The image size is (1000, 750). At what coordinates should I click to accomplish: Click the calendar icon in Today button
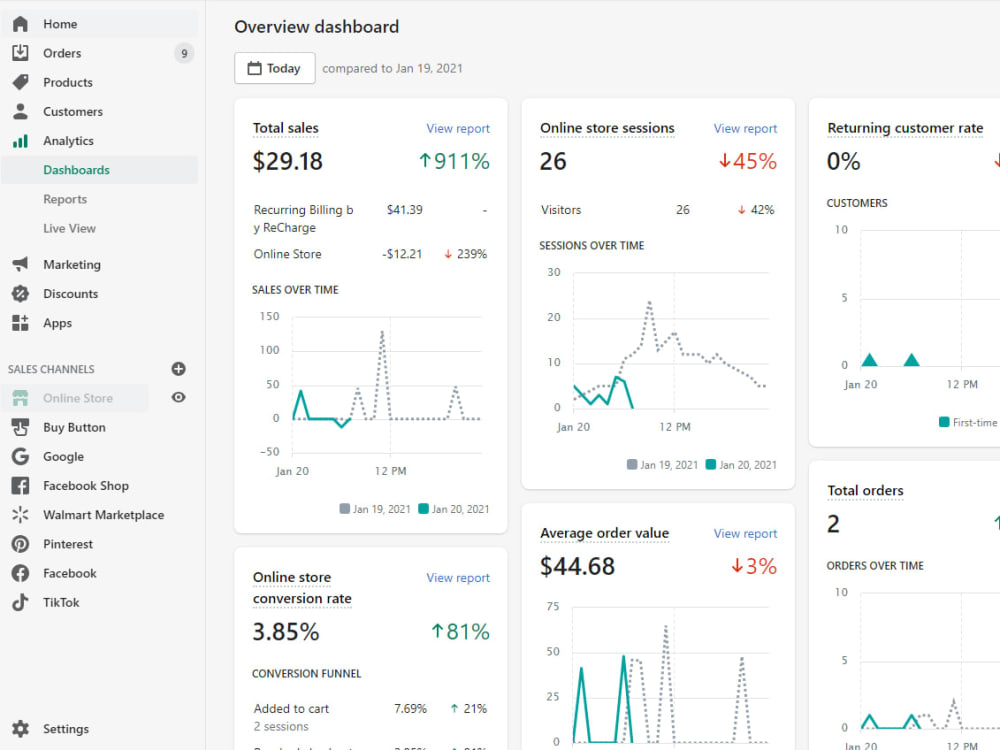point(254,68)
